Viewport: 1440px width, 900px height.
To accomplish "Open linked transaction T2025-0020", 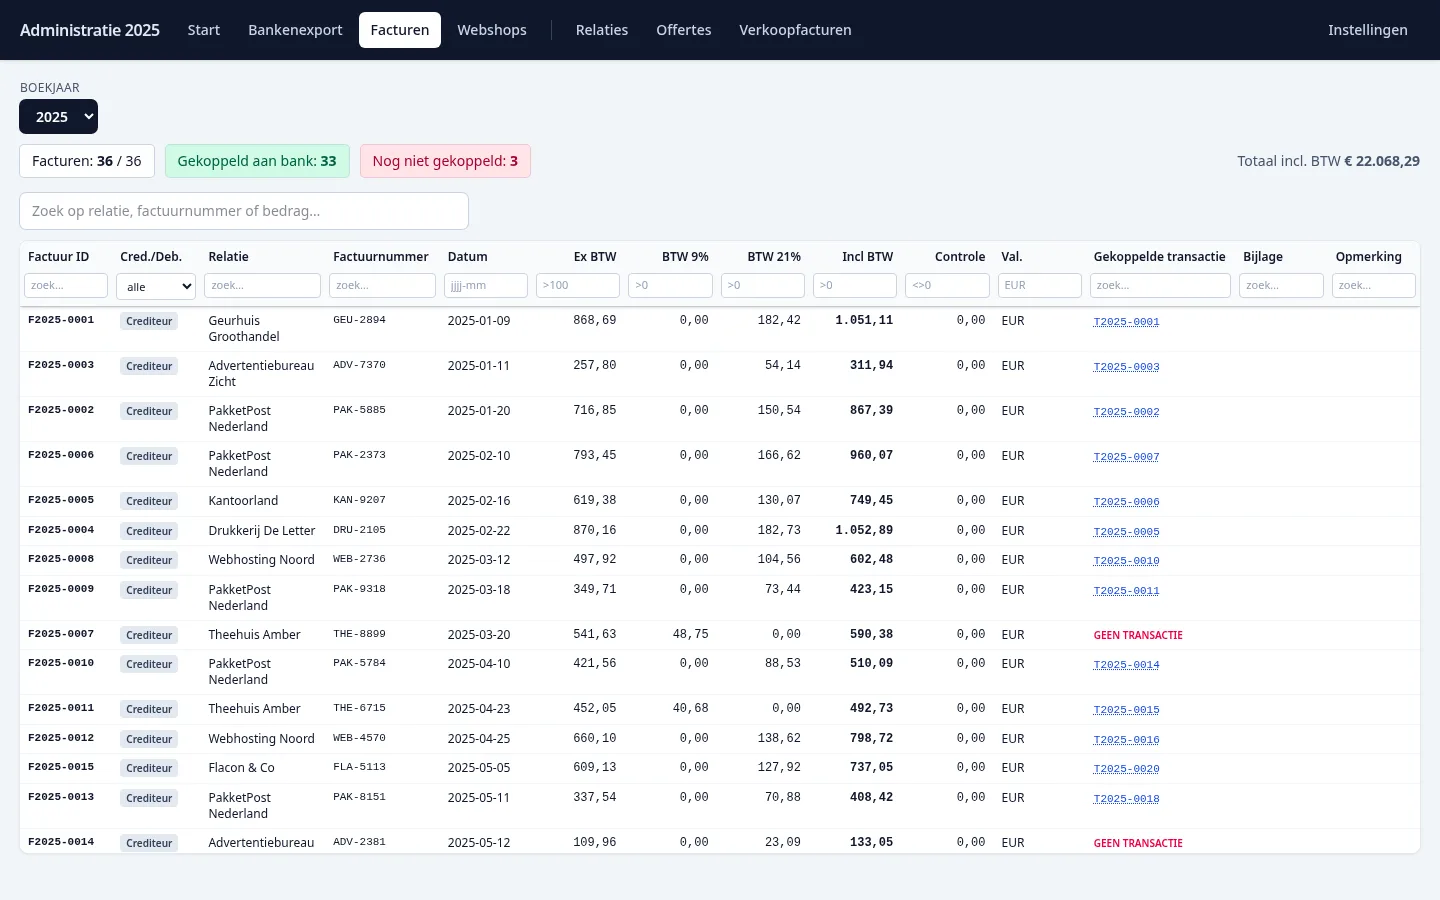I will [x=1126, y=769].
